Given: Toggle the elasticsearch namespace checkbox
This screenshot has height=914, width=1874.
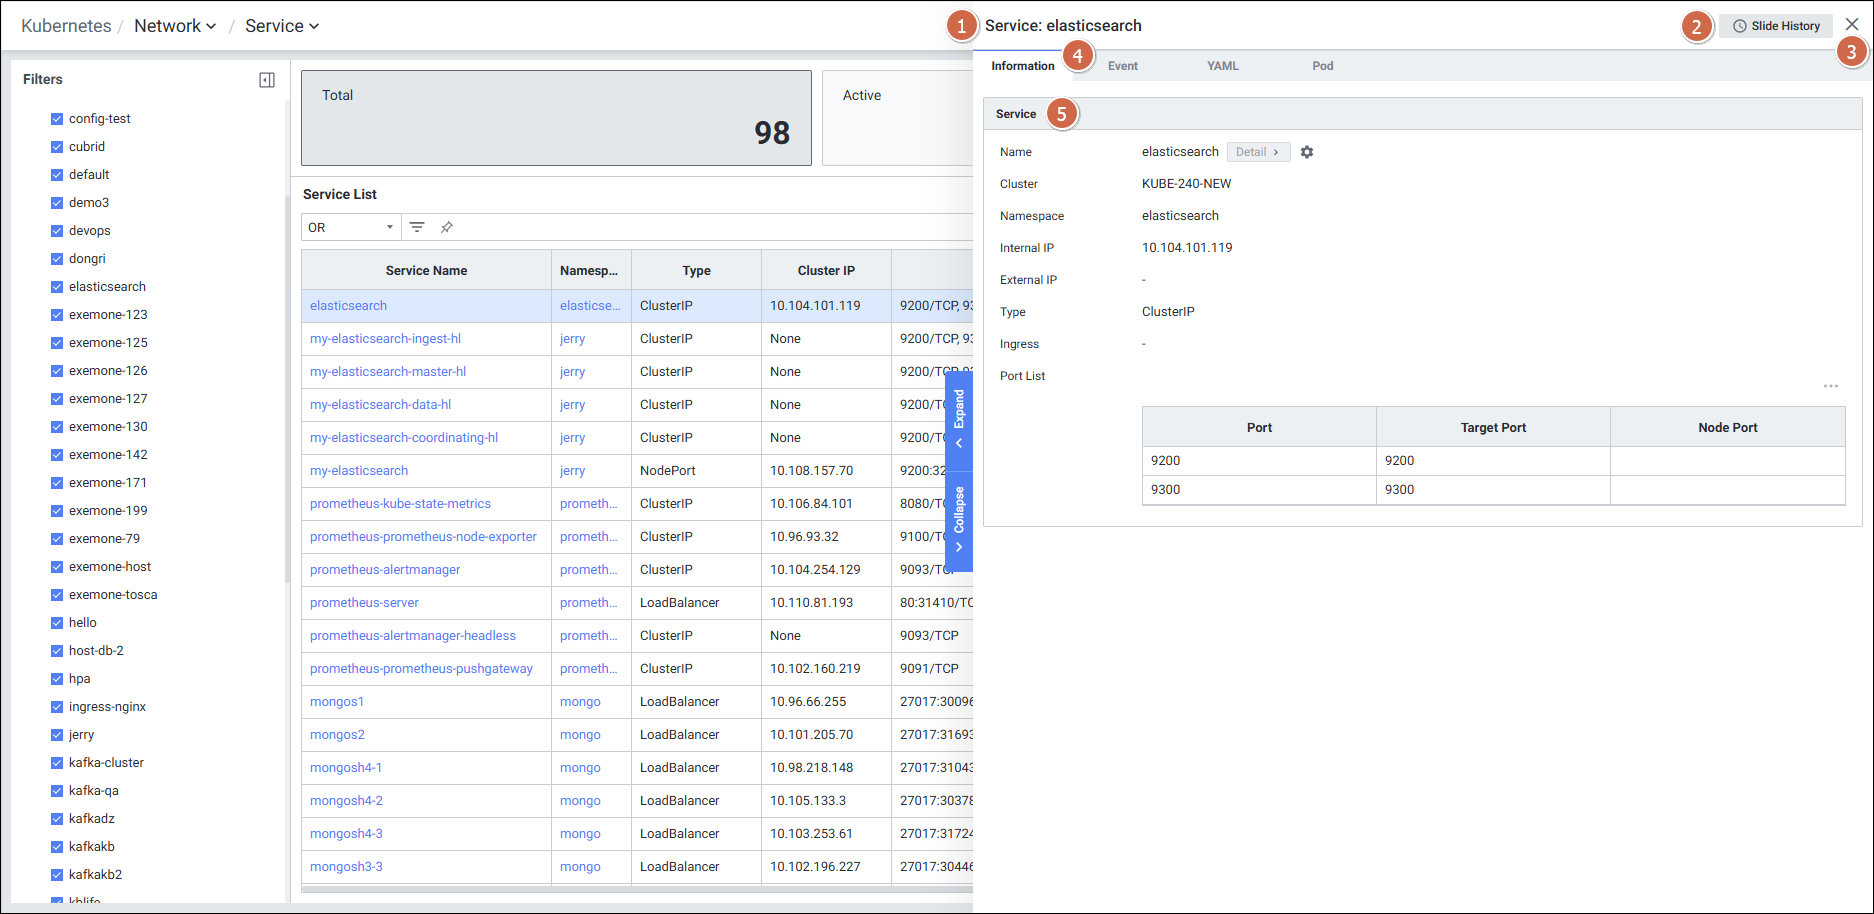Looking at the screenshot, I should coord(57,287).
